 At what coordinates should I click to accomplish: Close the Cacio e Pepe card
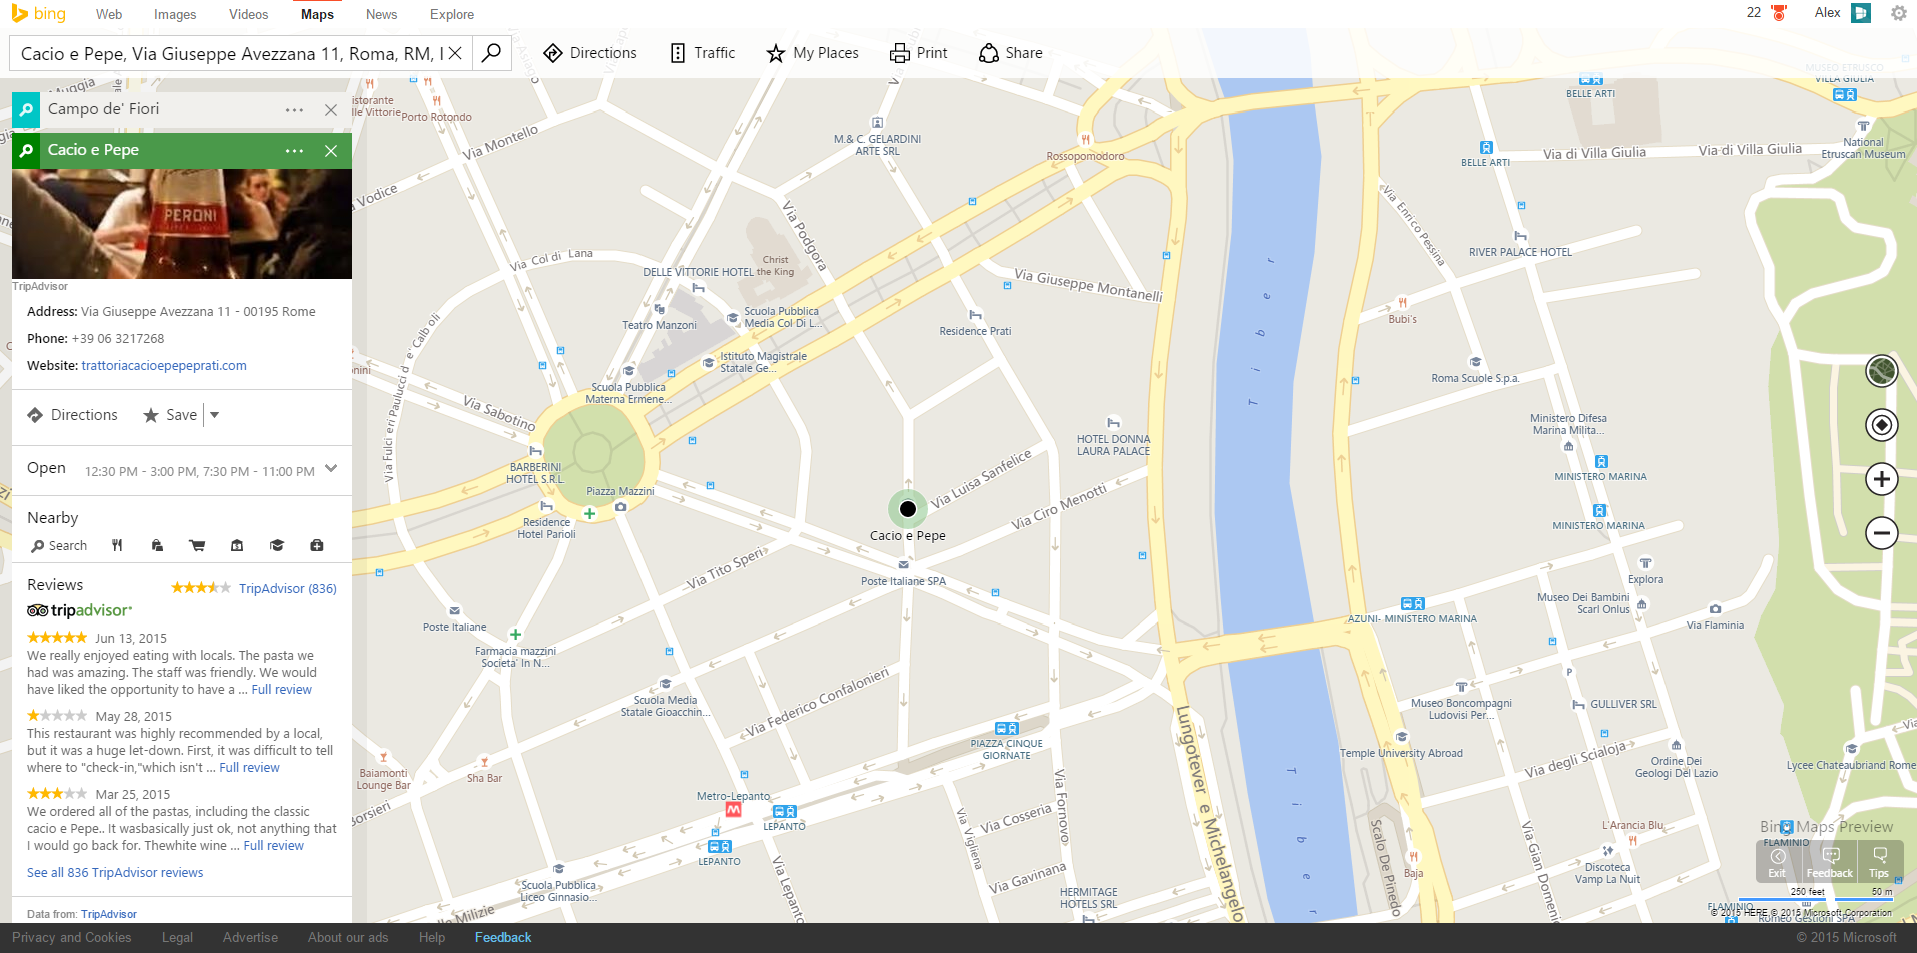[x=331, y=151]
